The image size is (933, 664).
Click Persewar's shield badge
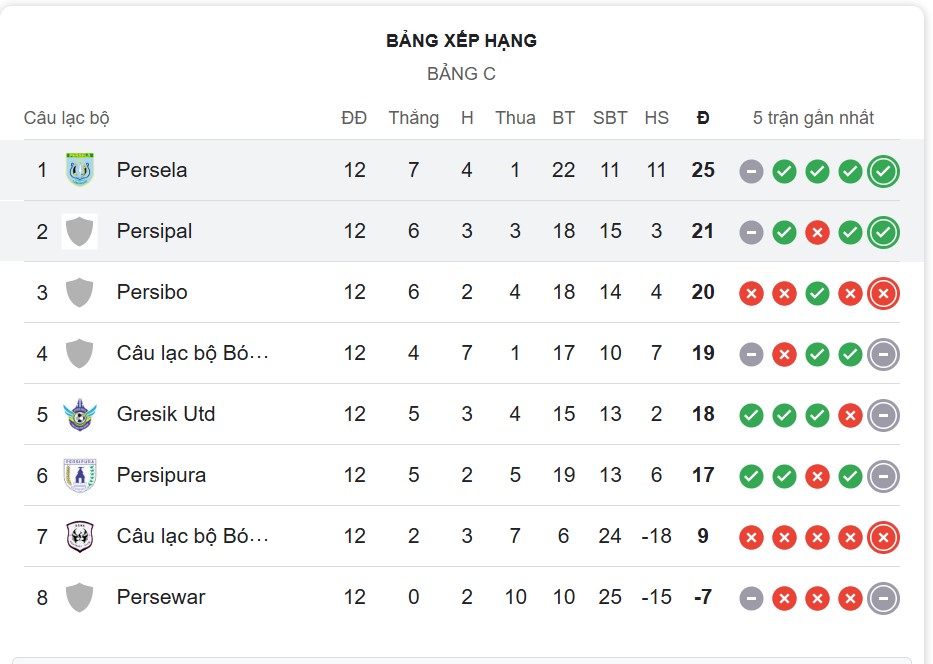[x=79, y=597]
